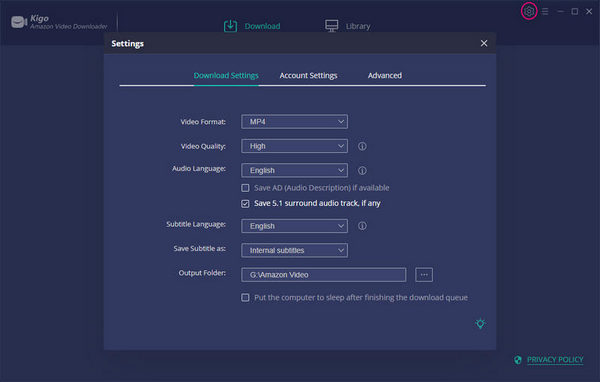Uncheck Save 5.1 surround audio track
This screenshot has width=600, height=382.
245,204
